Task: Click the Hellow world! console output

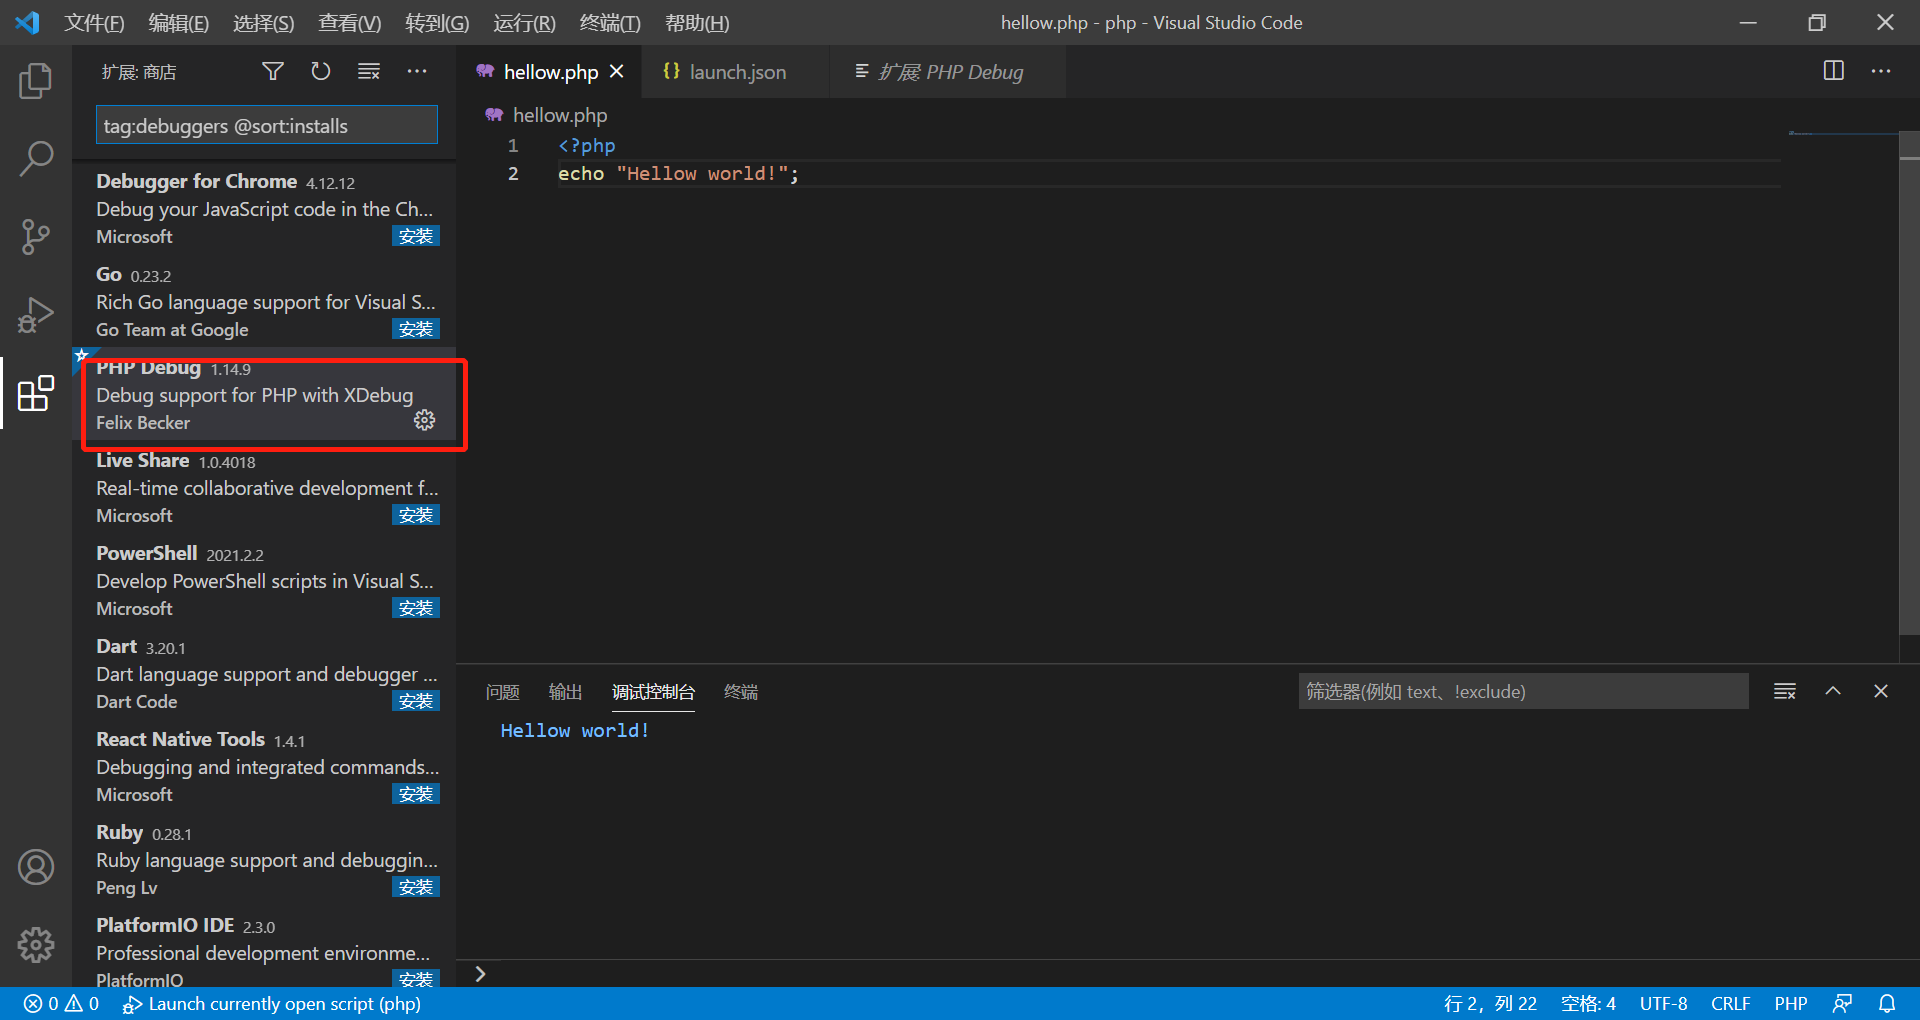Action: pos(575,731)
